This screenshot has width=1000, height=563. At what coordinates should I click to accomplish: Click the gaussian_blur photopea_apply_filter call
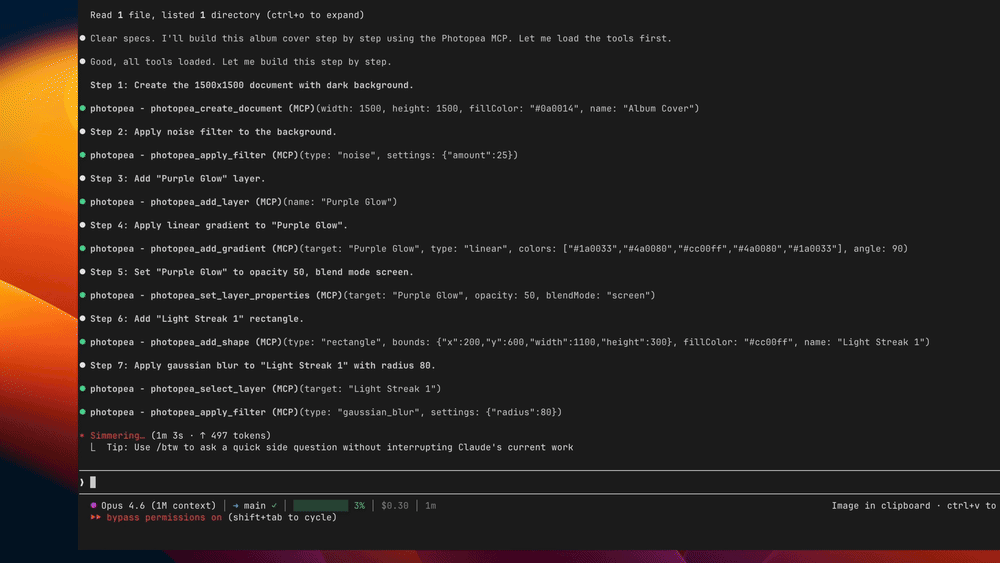point(326,413)
